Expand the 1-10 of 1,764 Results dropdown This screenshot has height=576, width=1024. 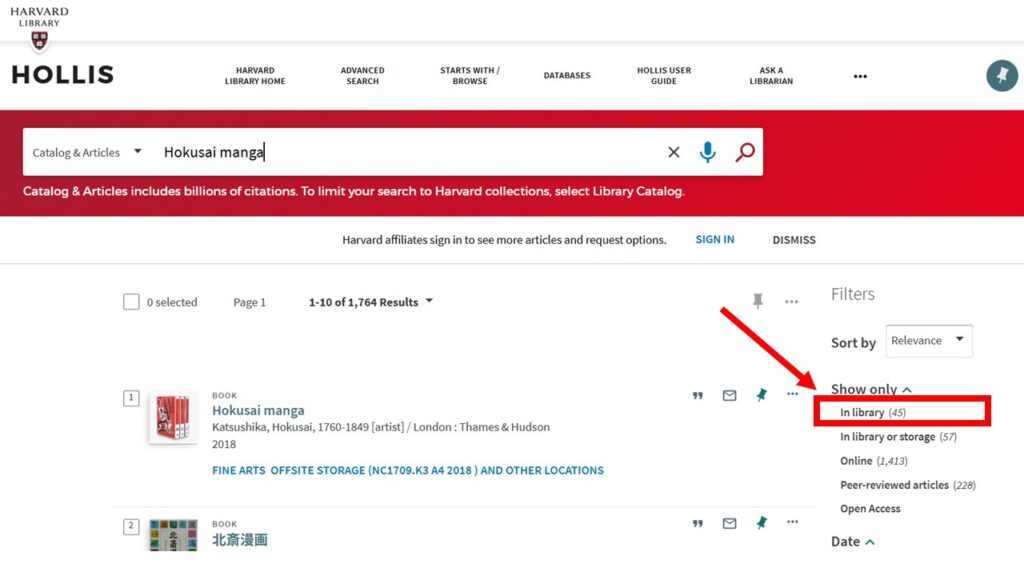pyautogui.click(x=371, y=302)
